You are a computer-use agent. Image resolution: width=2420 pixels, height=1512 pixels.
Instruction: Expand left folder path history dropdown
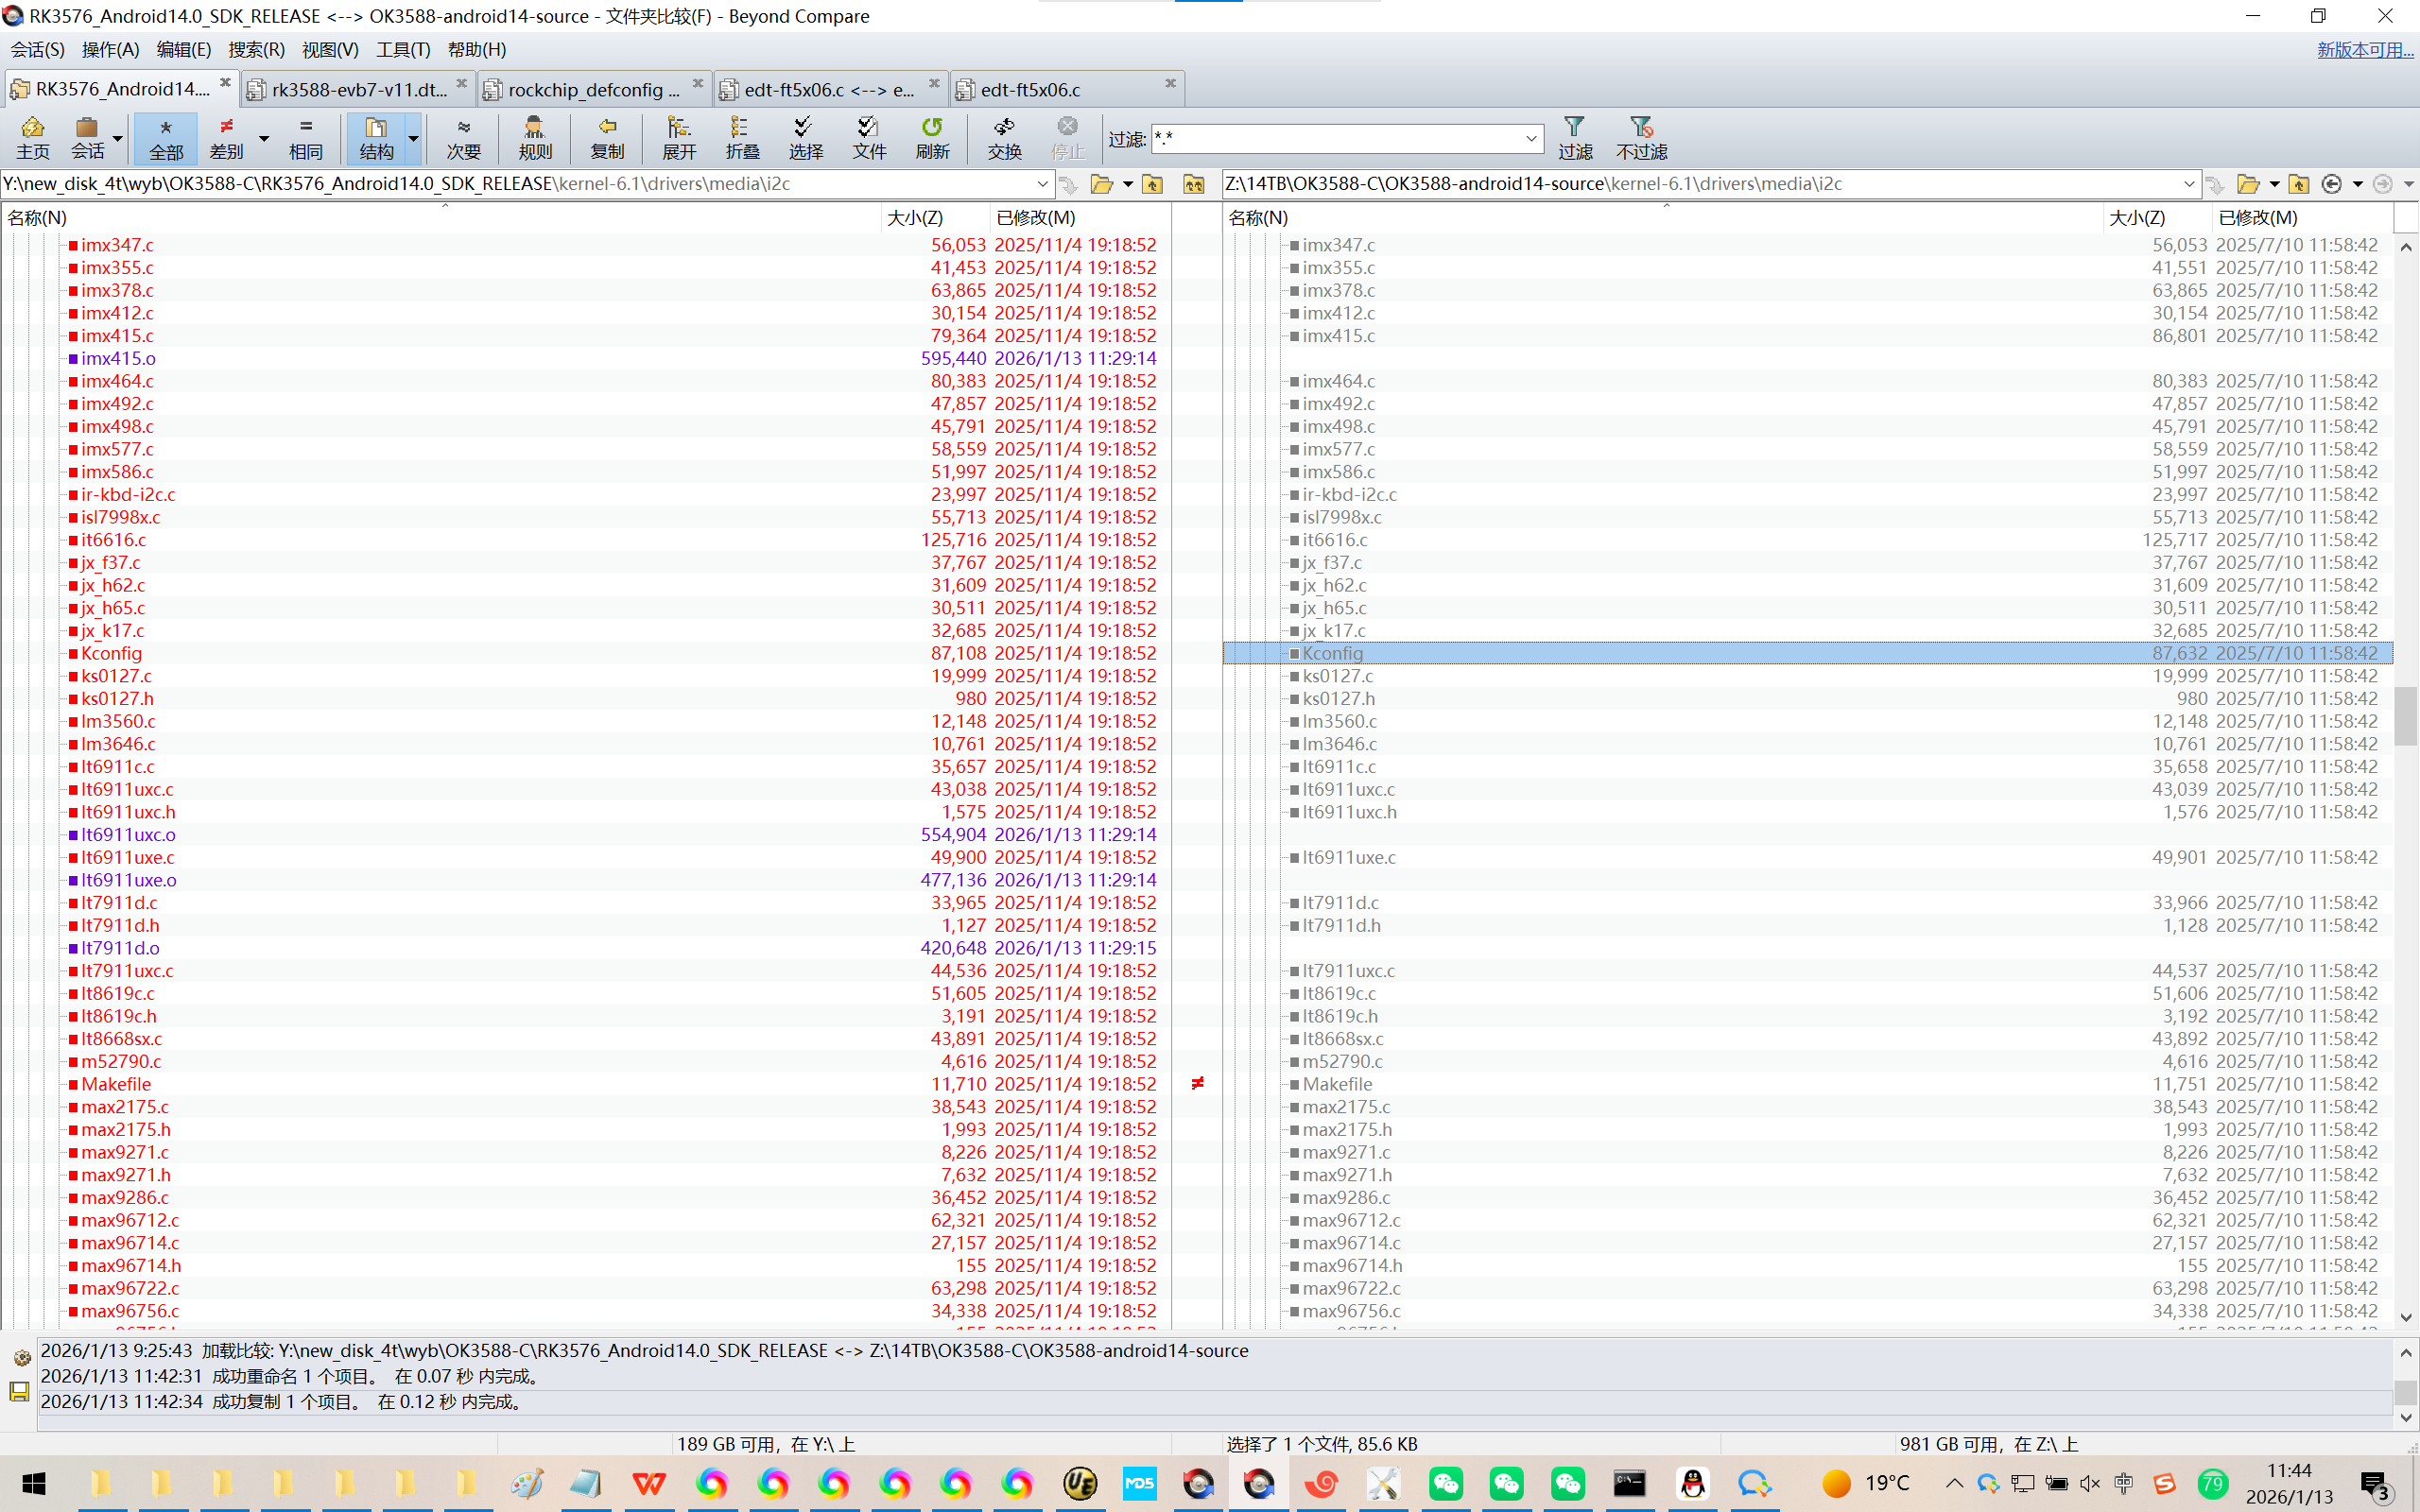pyautogui.click(x=1041, y=184)
